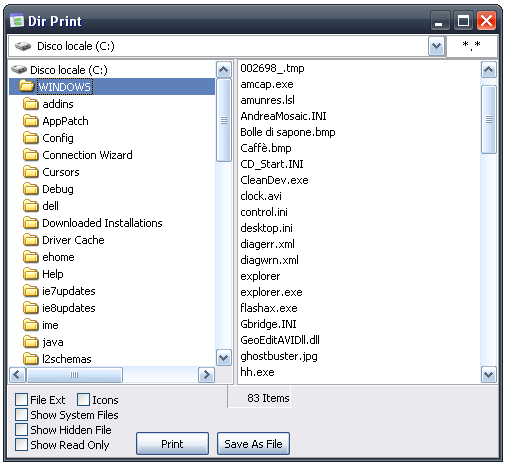
Task: Click the AppPatch folder icon
Action: coord(31,121)
